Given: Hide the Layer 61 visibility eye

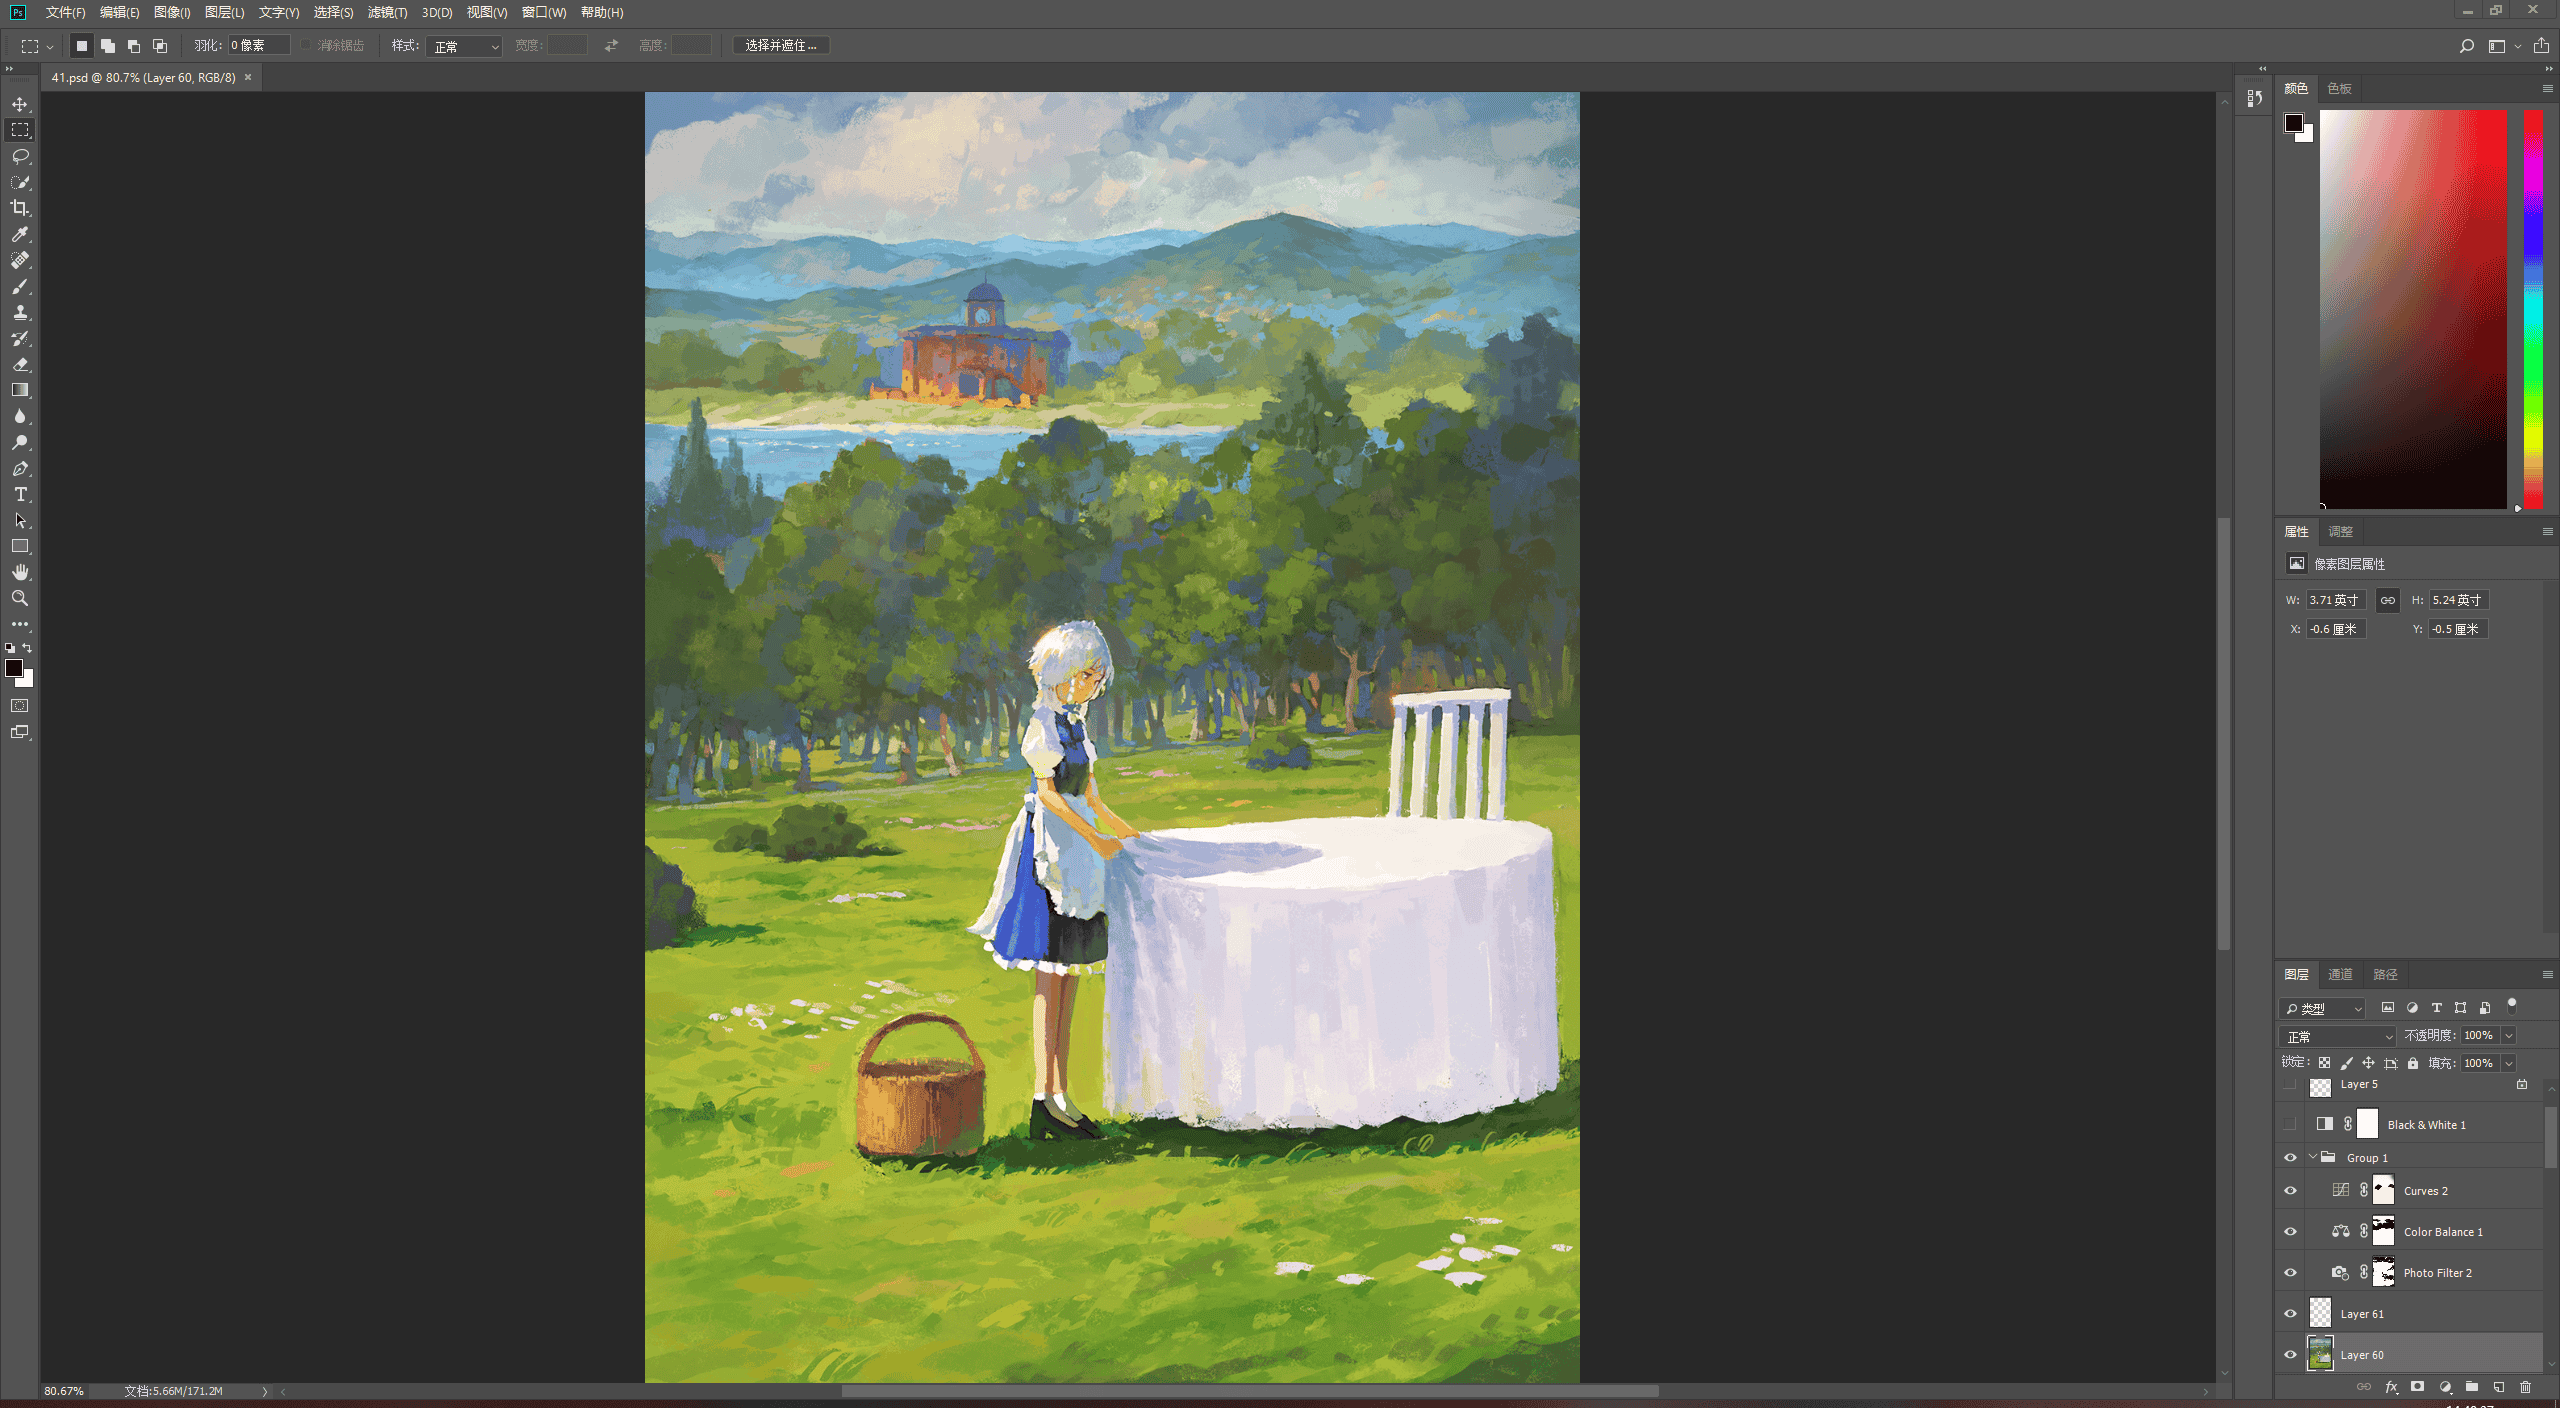Looking at the screenshot, I should pyautogui.click(x=2290, y=1314).
